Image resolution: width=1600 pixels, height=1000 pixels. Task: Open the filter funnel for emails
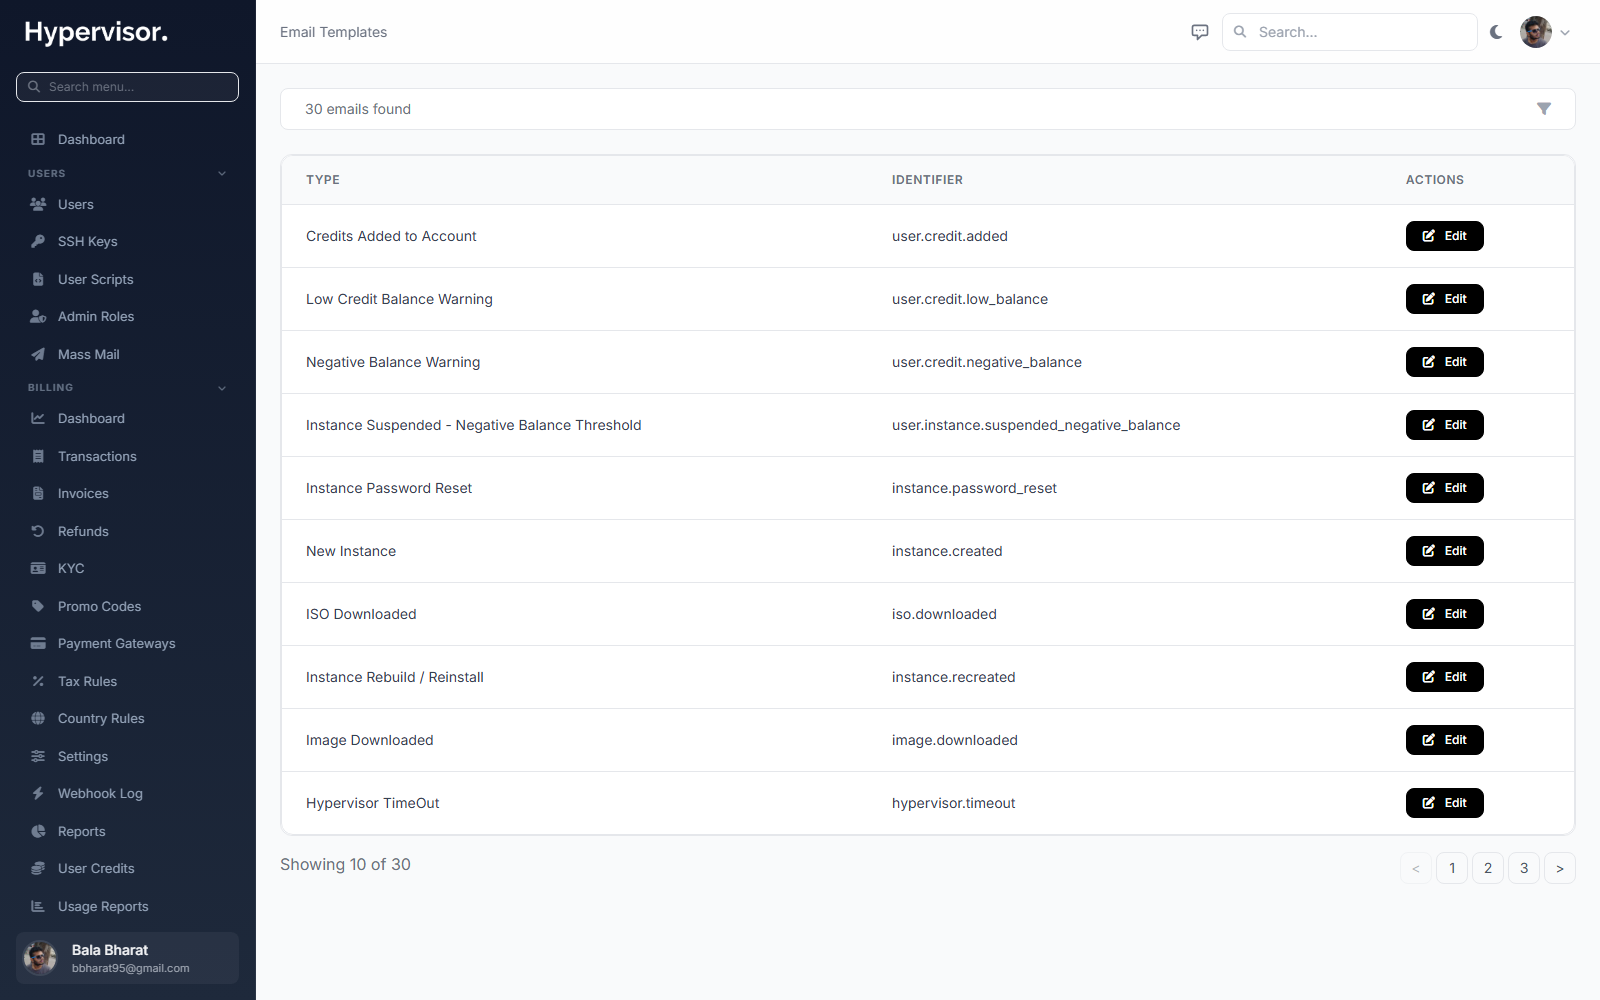1544,109
